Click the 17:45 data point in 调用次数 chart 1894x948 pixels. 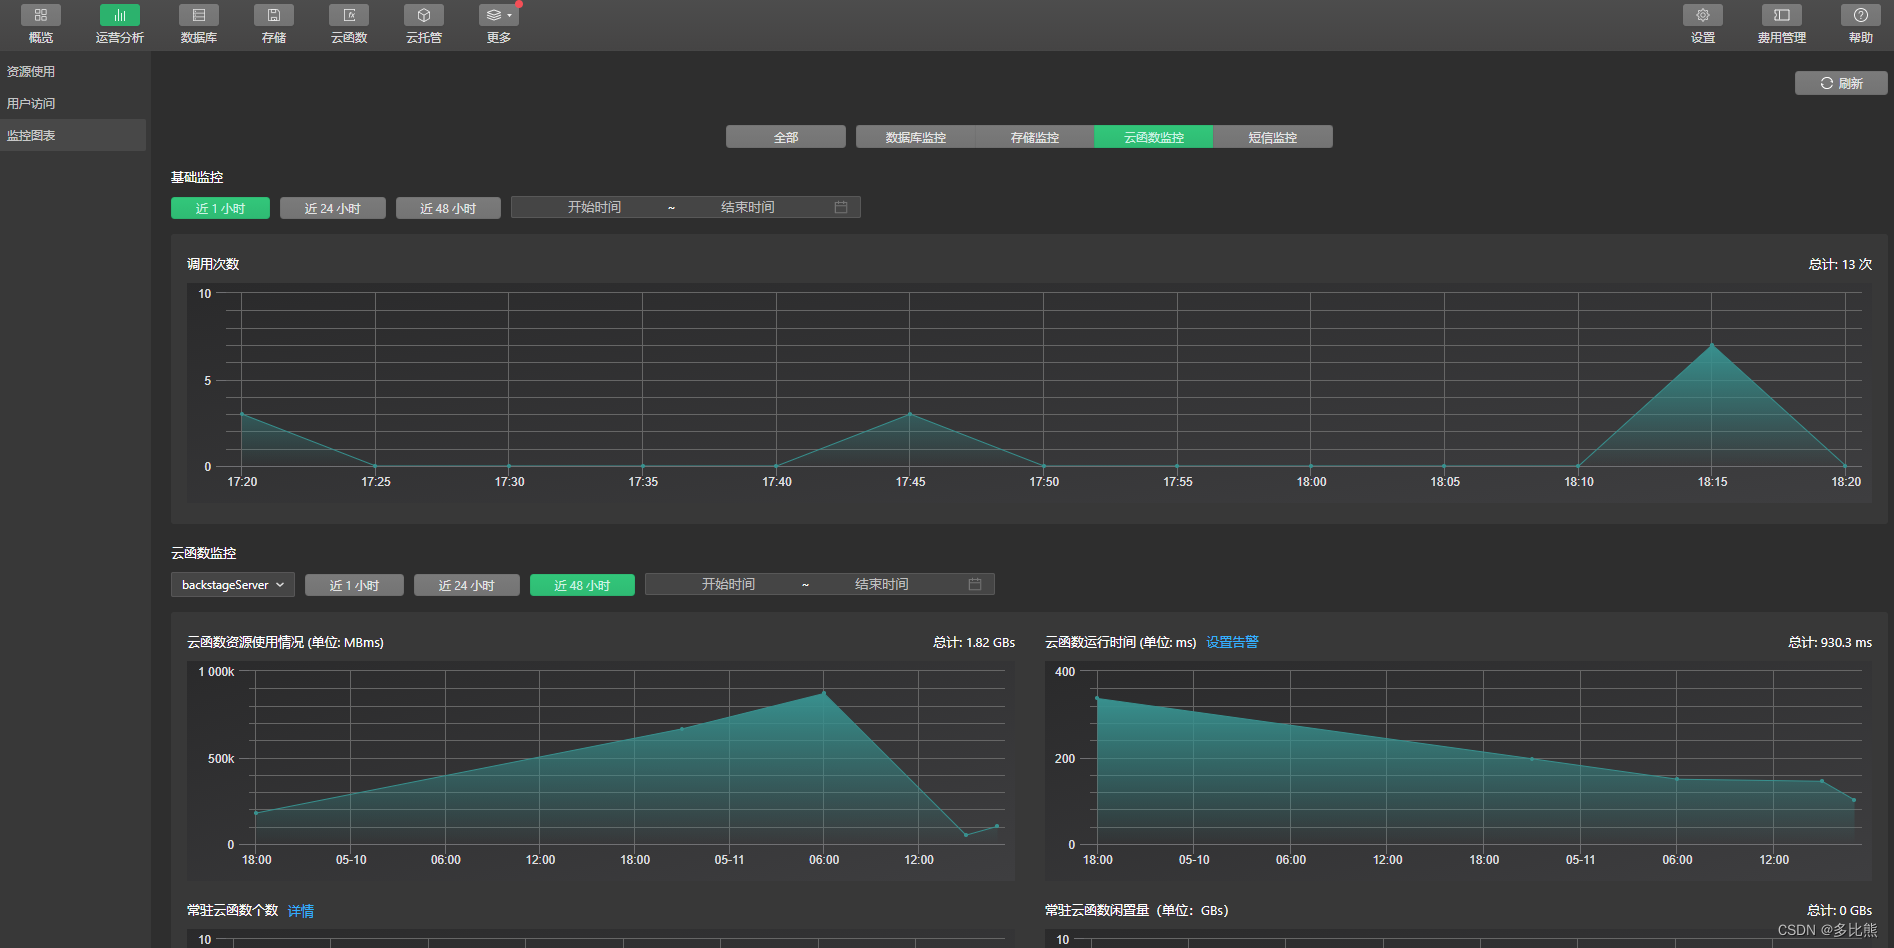point(910,414)
